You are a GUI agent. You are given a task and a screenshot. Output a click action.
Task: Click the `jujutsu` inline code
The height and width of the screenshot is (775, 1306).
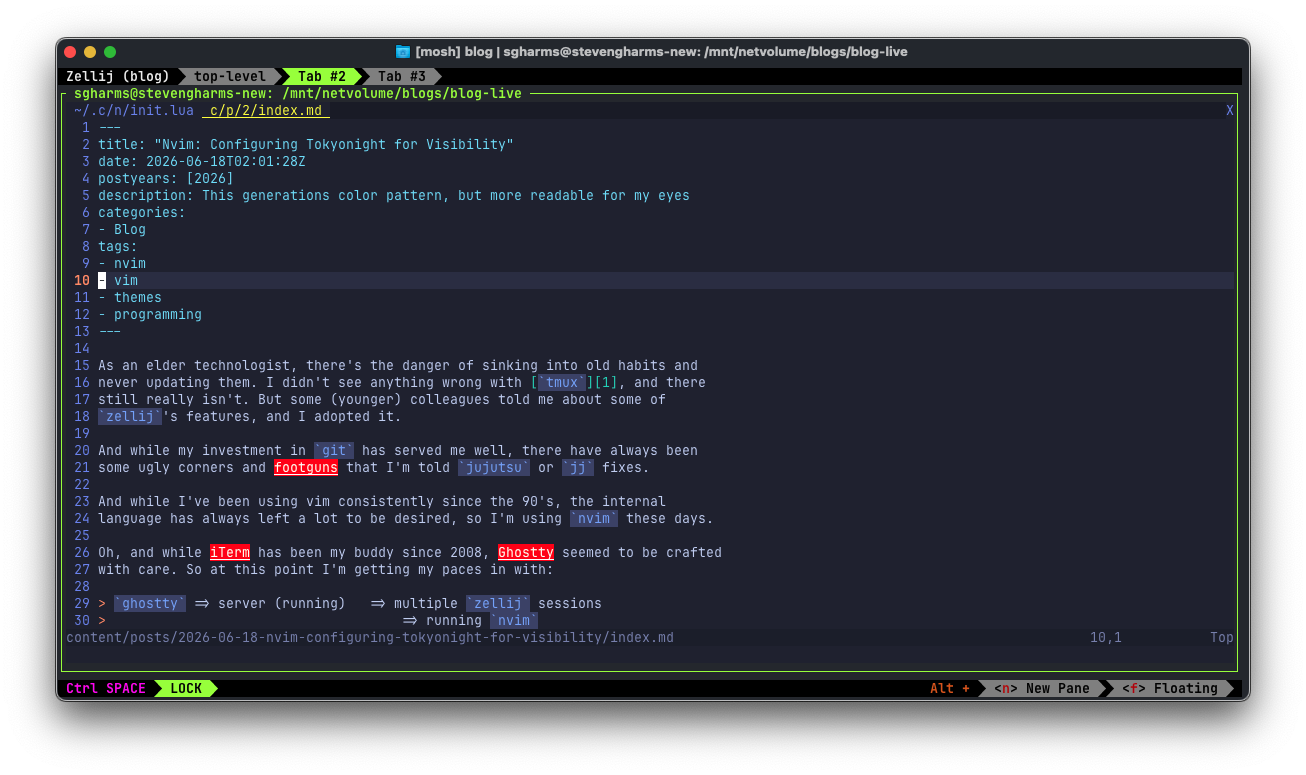tap(494, 467)
